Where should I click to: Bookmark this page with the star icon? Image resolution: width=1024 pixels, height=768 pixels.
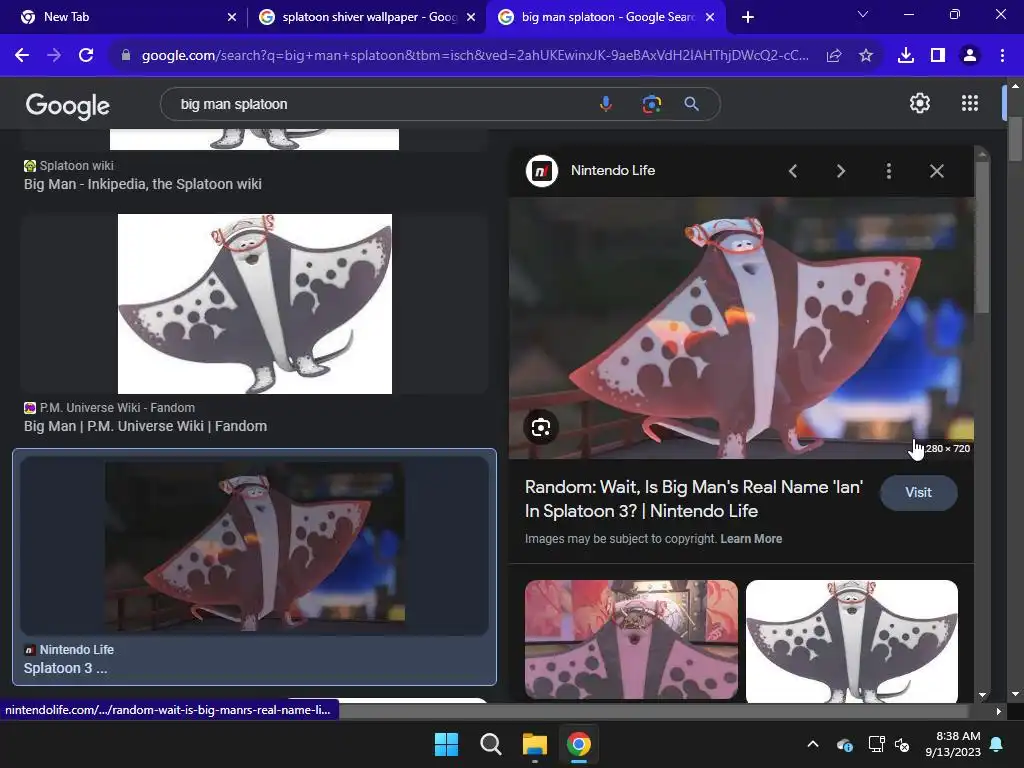click(x=866, y=56)
